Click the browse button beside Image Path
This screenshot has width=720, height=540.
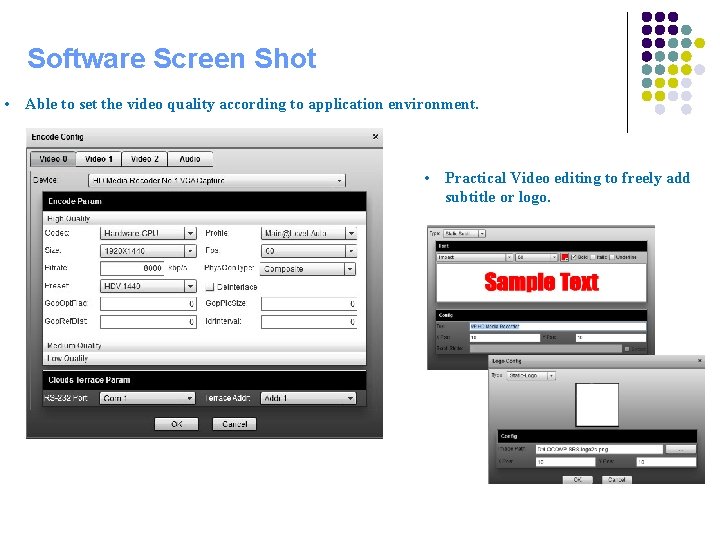pos(681,449)
